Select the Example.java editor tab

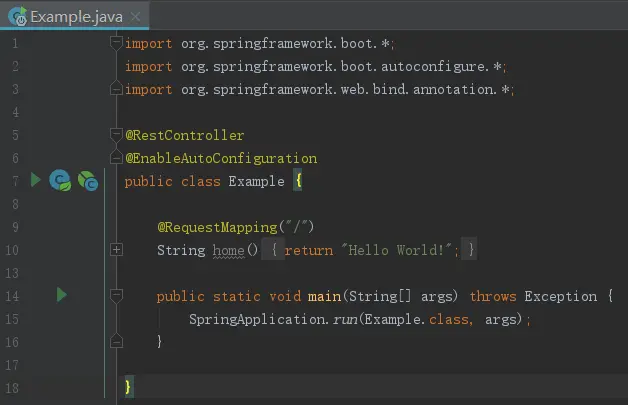[x=74, y=16]
